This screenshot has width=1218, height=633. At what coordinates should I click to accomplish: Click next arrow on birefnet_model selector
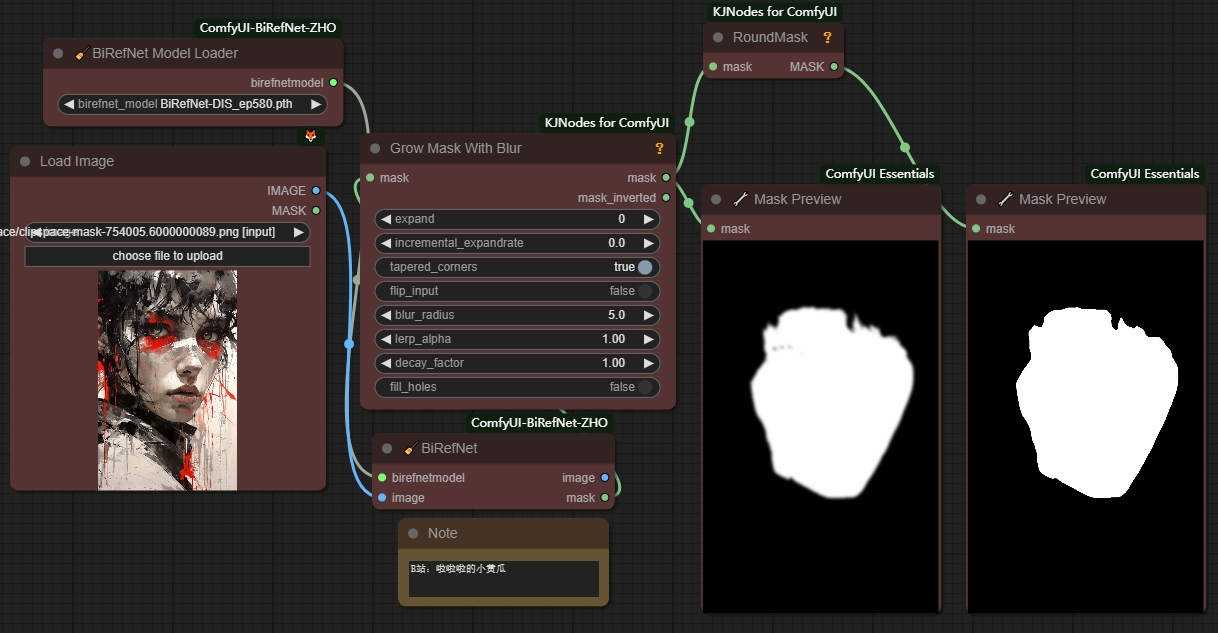pyautogui.click(x=316, y=104)
